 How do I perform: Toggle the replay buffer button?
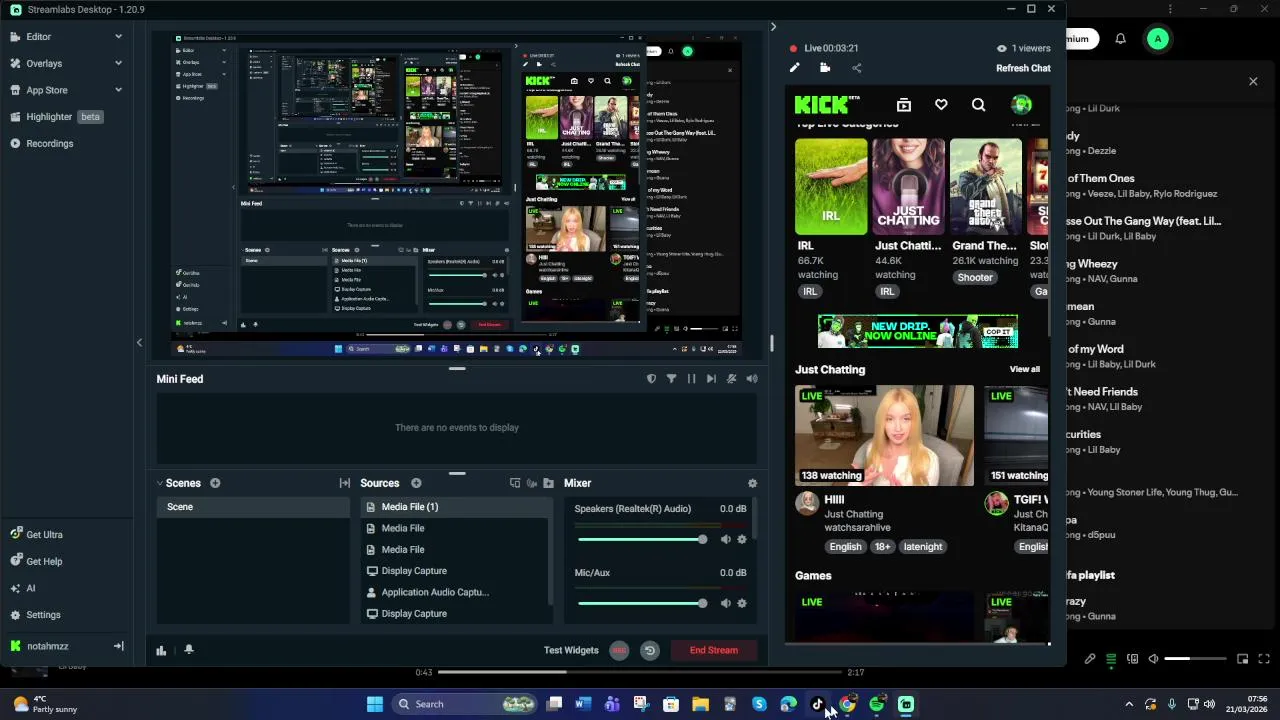[650, 650]
